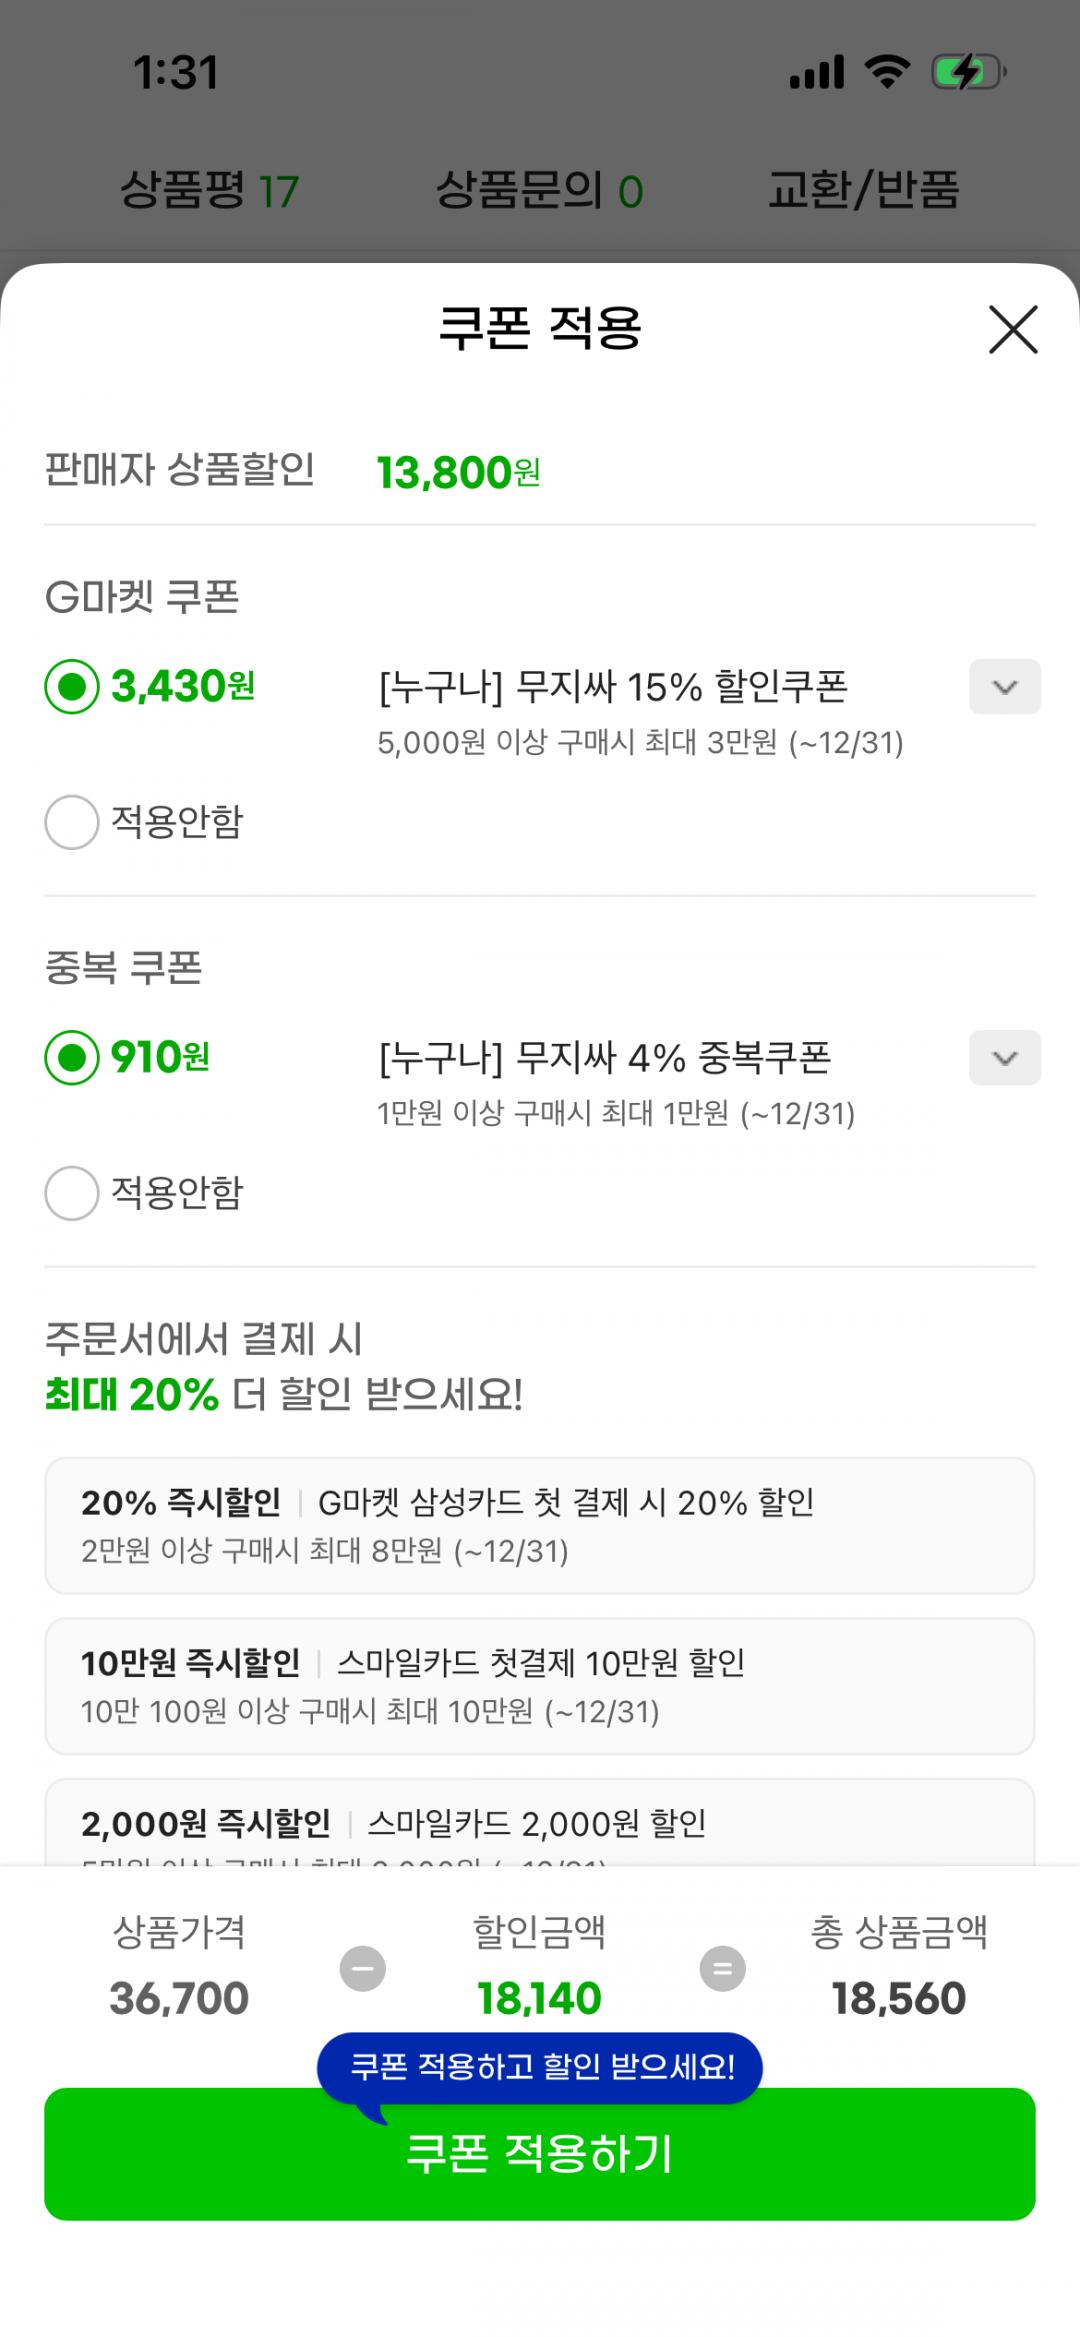Viewport: 1080px width, 2337px height.
Task: Tap the minus circle icon beside 할인금액
Action: [362, 1969]
